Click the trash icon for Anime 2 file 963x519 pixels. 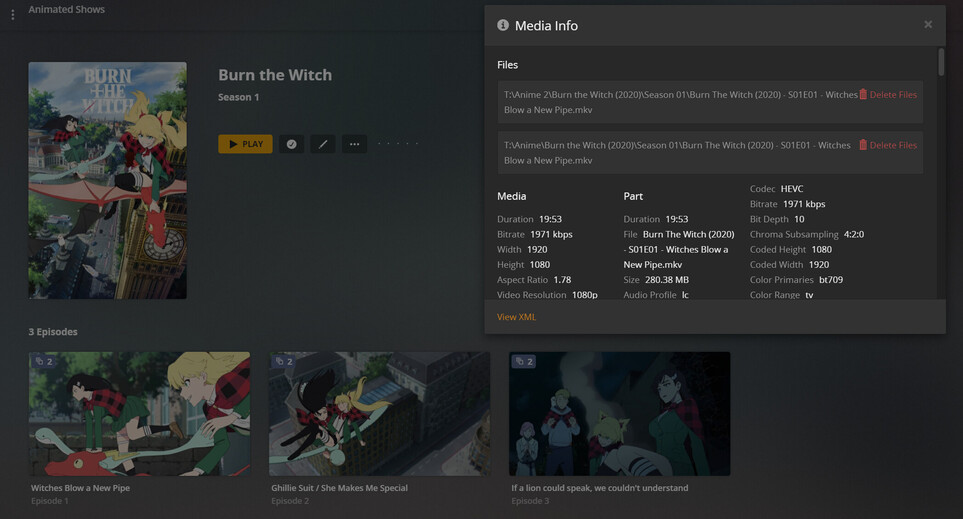point(863,95)
